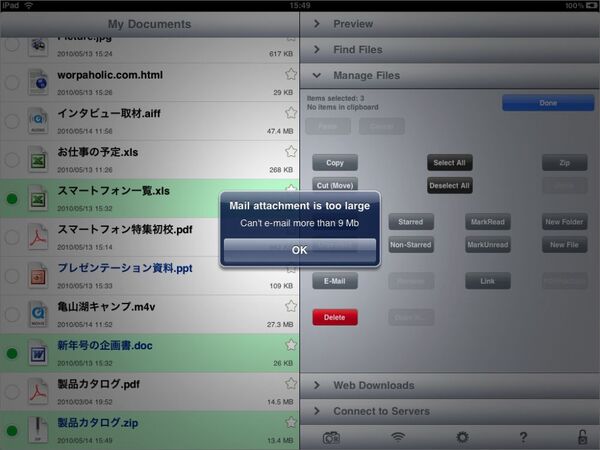Open help with the question mark icon
This screenshot has height=450, width=600.
pyautogui.click(x=523, y=437)
